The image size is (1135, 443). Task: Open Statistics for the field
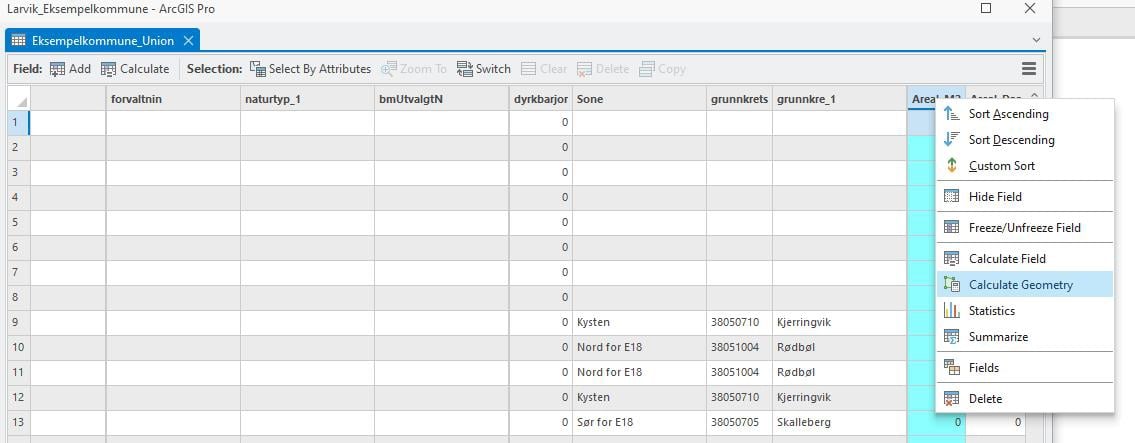(991, 311)
